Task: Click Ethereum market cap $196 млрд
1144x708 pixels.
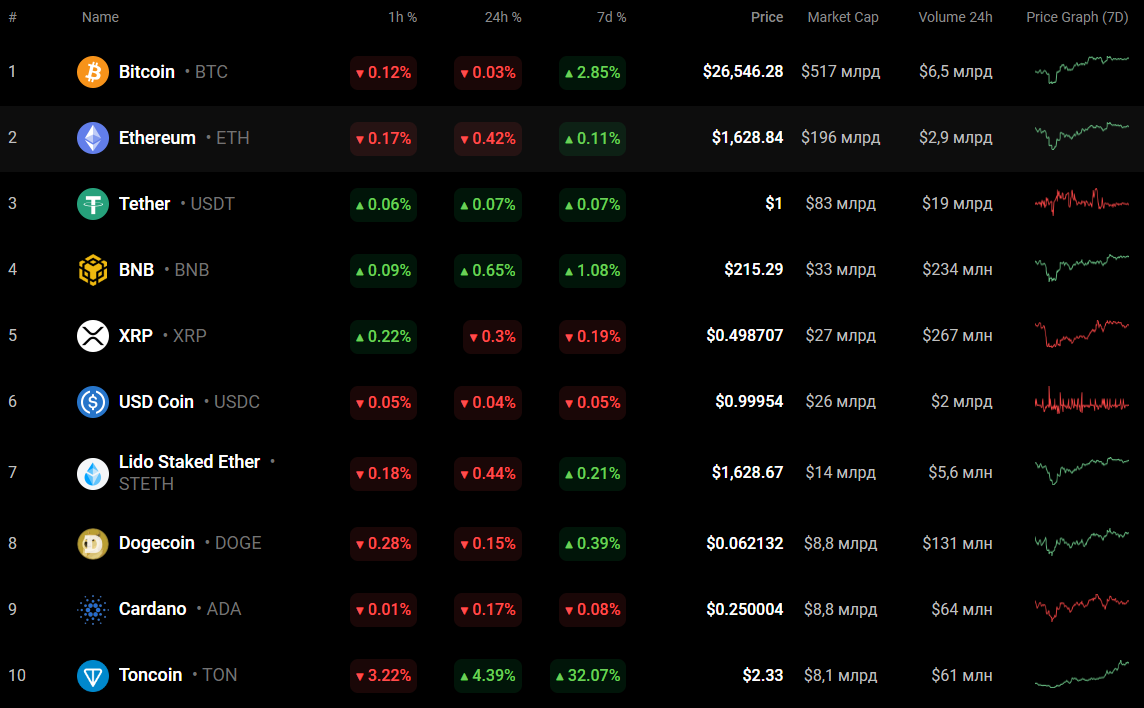Action: click(840, 137)
